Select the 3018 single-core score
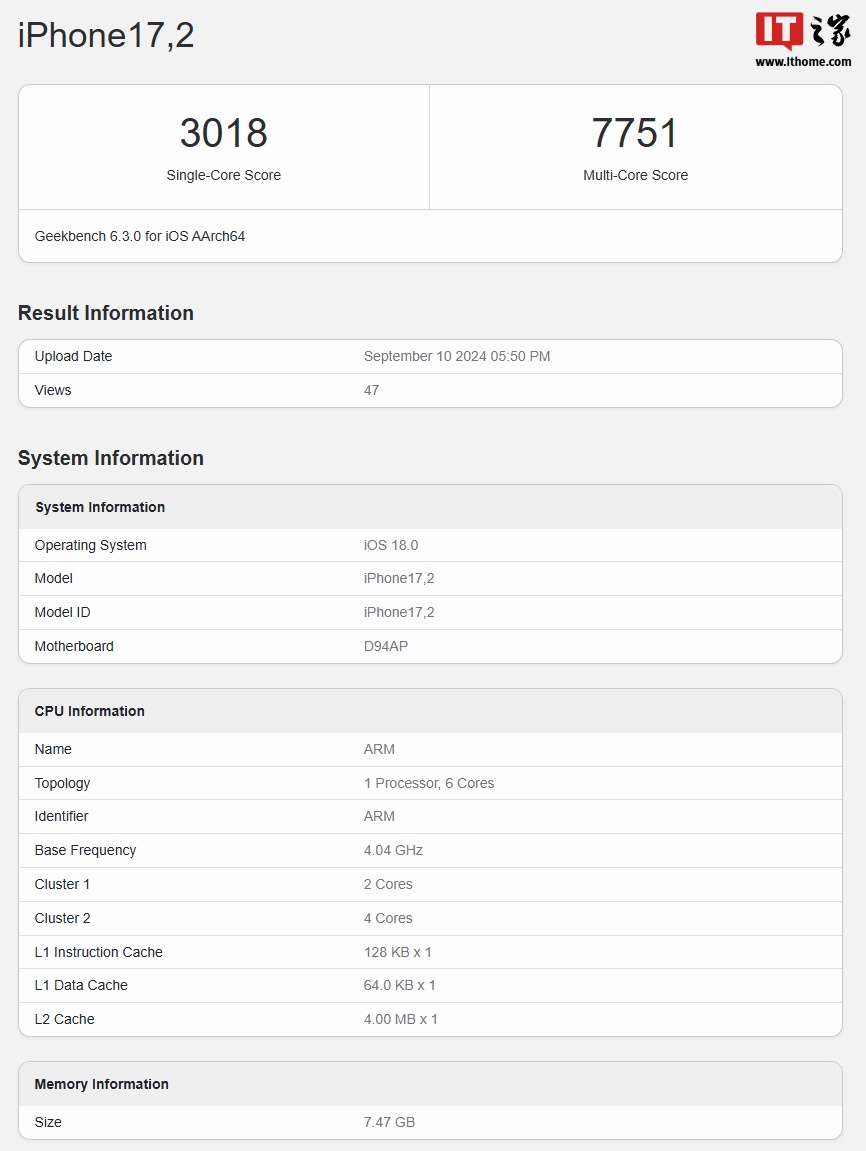Screen dimensions: 866x1151 coord(223,133)
